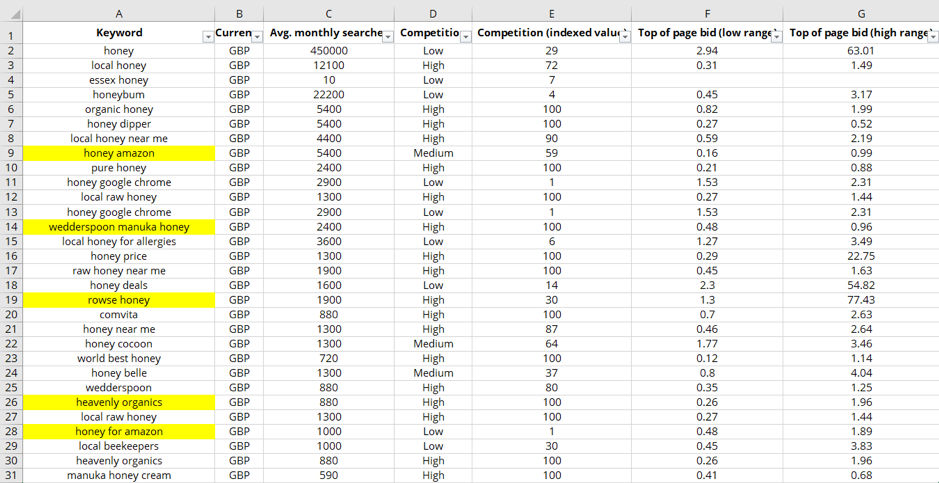Select the "honey" keyword cell in row 2
939x483 pixels.
click(x=119, y=51)
